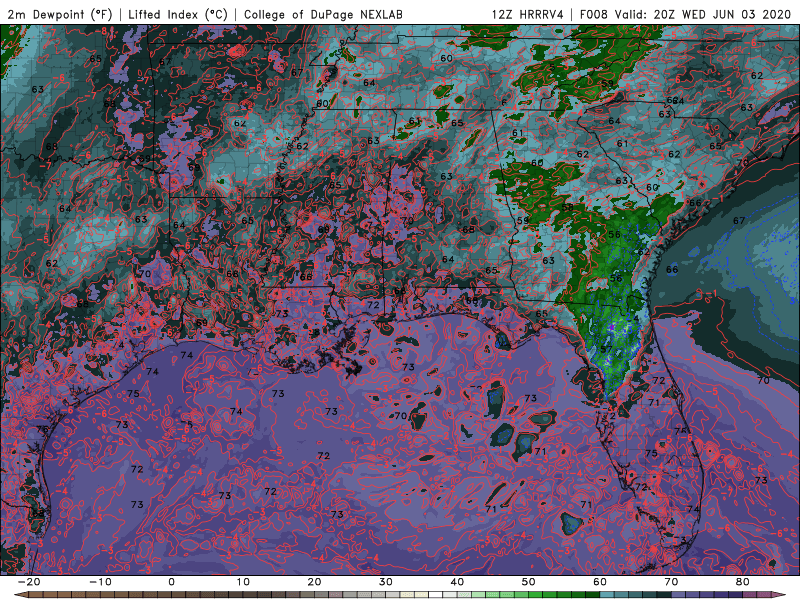Image resolution: width=800 pixels, height=600 pixels.
Task: Click the 10 tick label on color scale
Action: click(x=243, y=582)
